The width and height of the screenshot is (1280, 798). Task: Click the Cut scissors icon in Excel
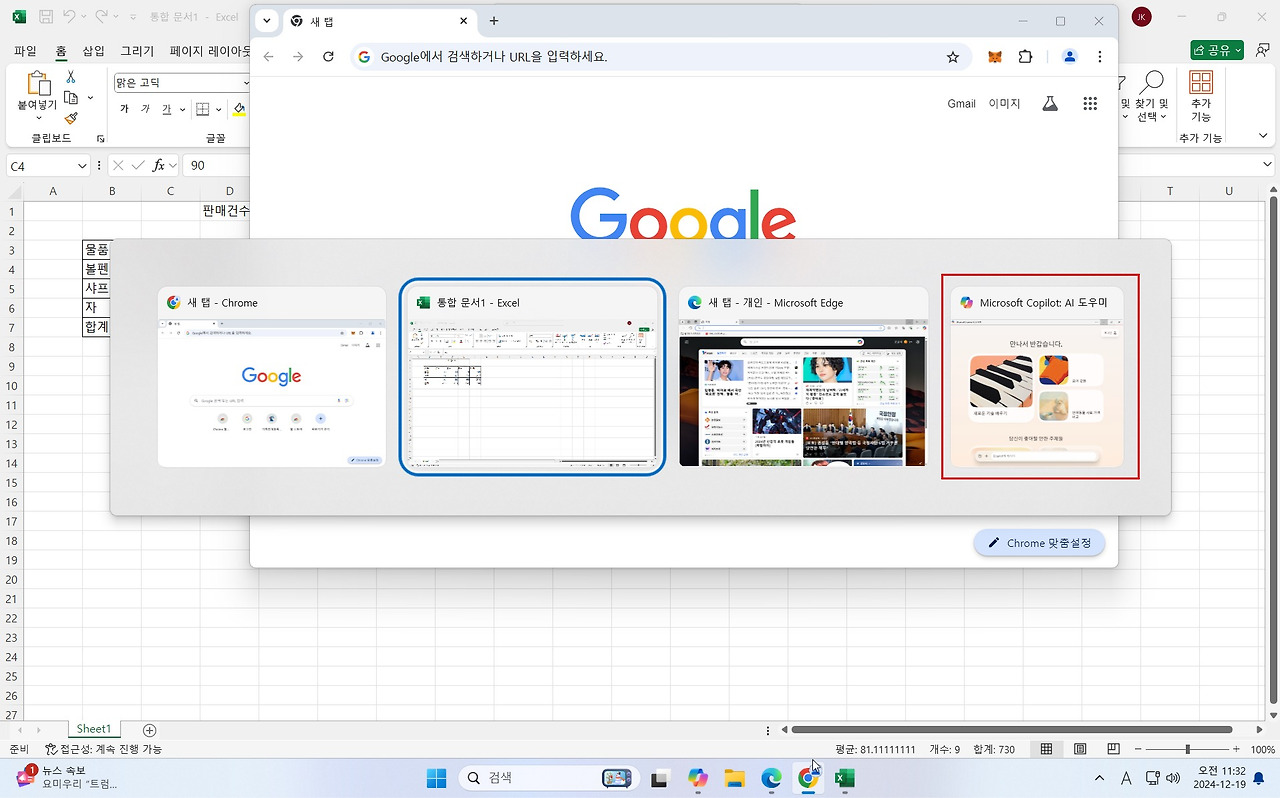click(x=71, y=77)
